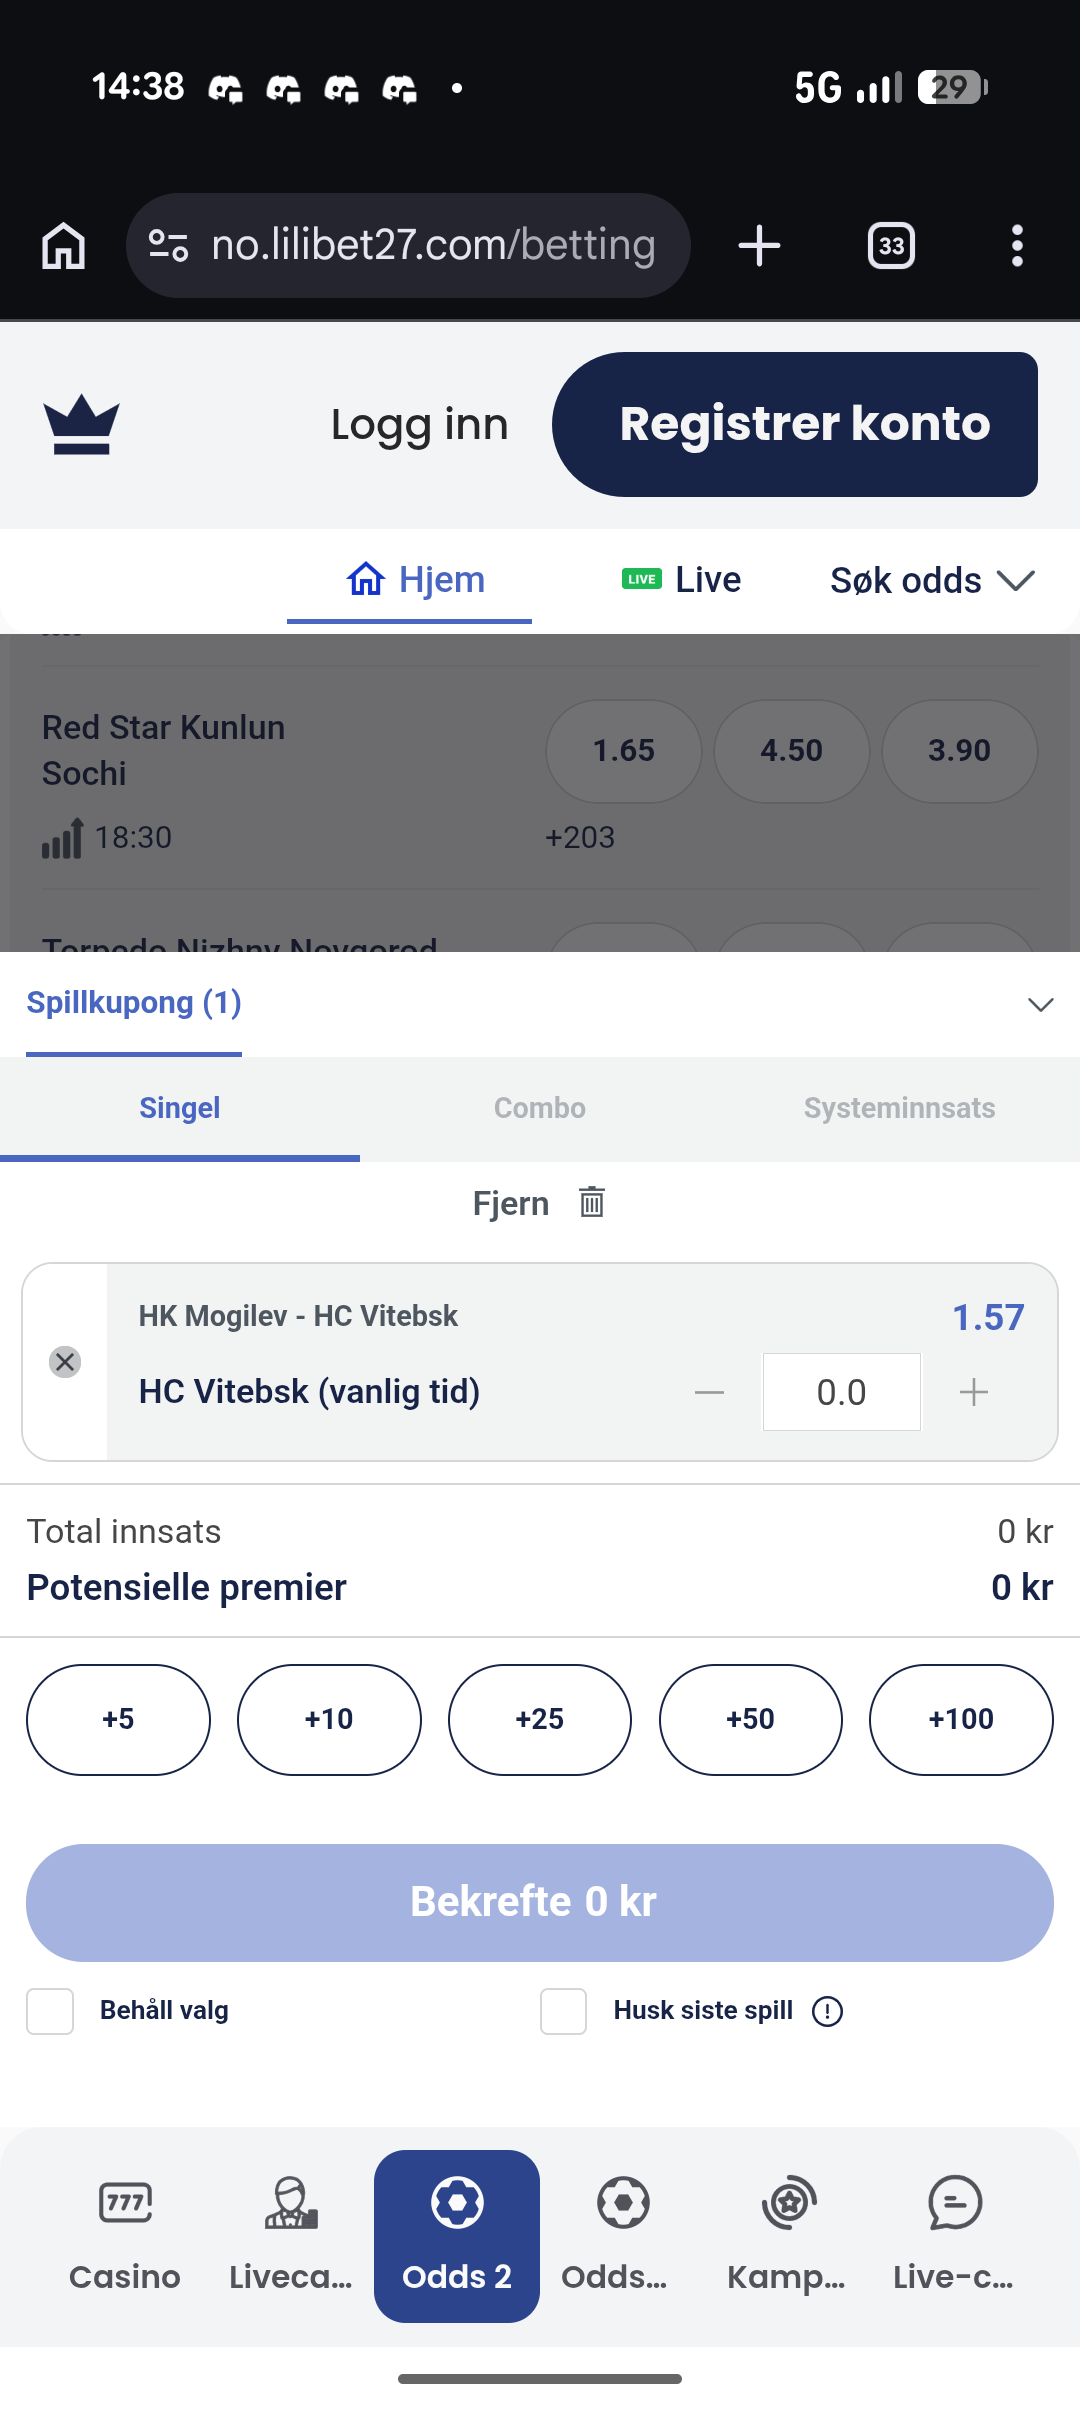This screenshot has width=1080, height=2410.
Task: Click the Registrer konto button
Action: click(x=795, y=424)
